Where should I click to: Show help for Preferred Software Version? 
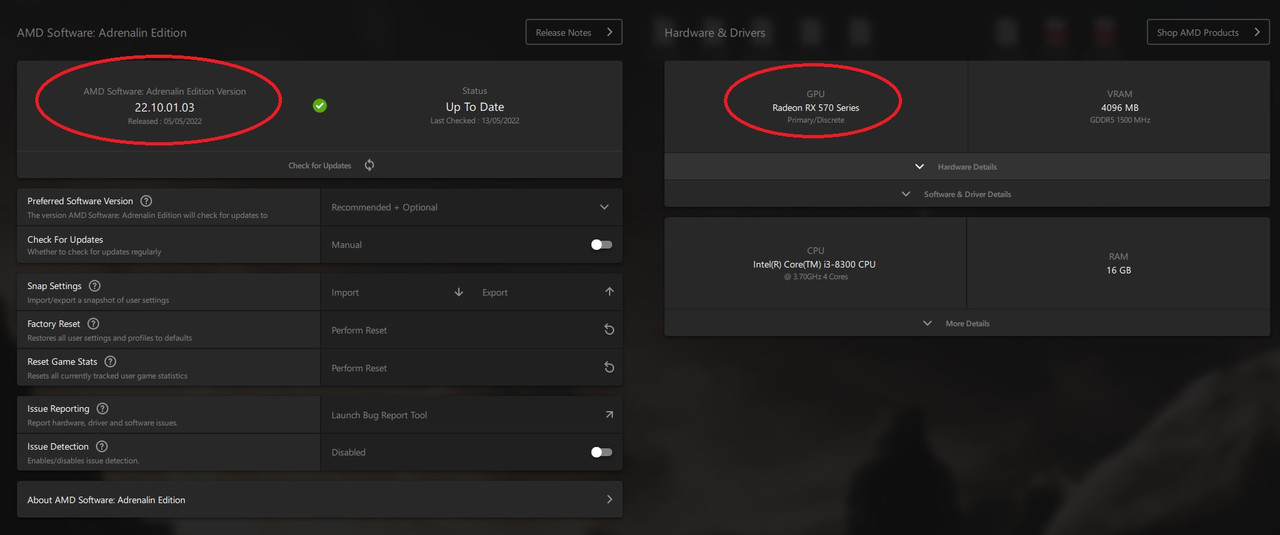coord(146,201)
